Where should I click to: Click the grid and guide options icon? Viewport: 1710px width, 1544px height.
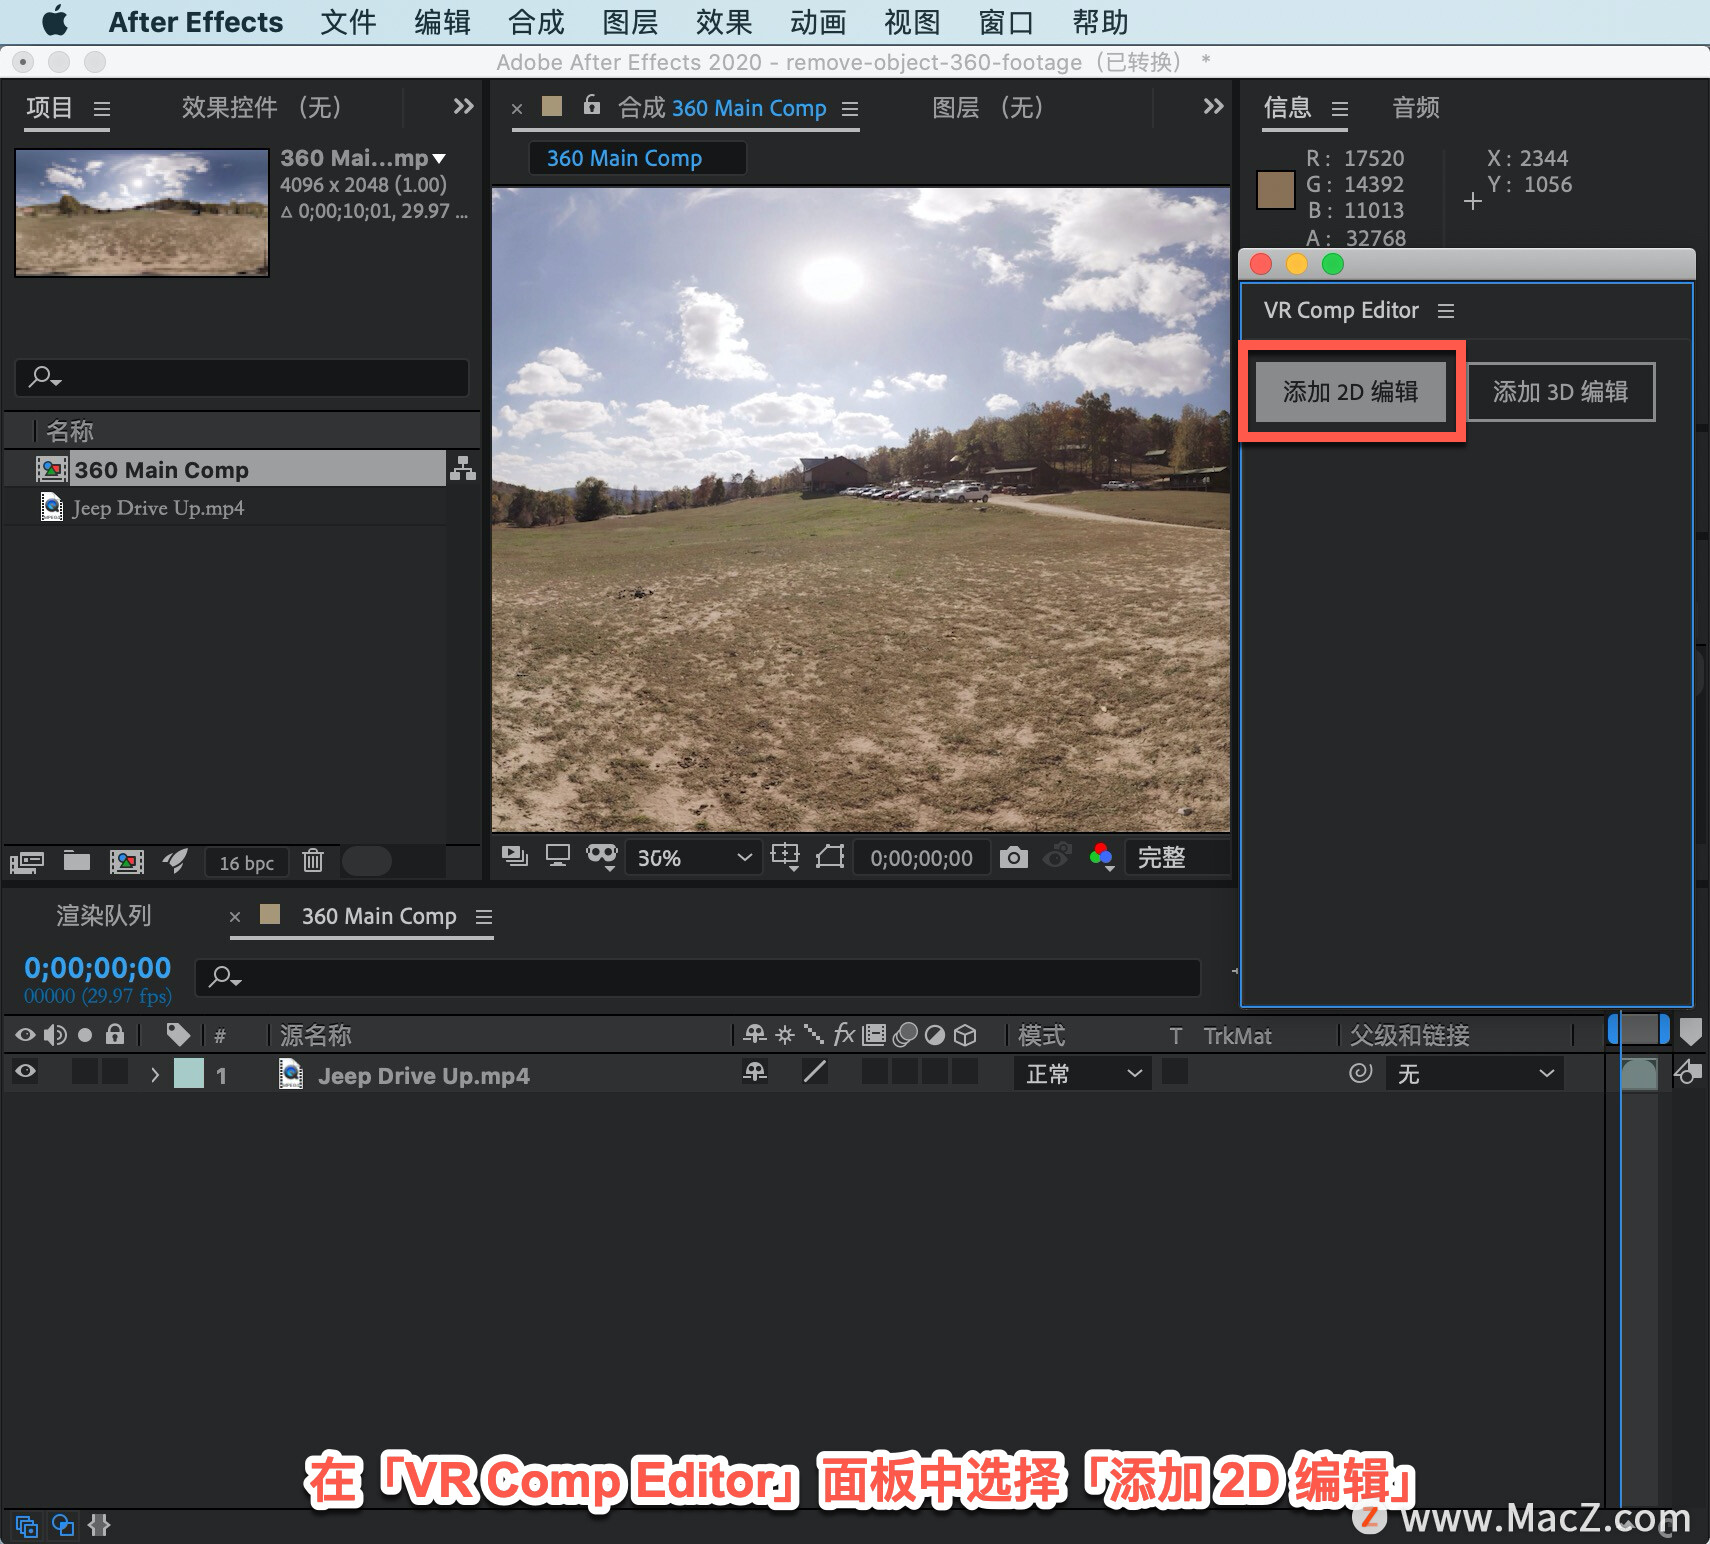[x=786, y=857]
